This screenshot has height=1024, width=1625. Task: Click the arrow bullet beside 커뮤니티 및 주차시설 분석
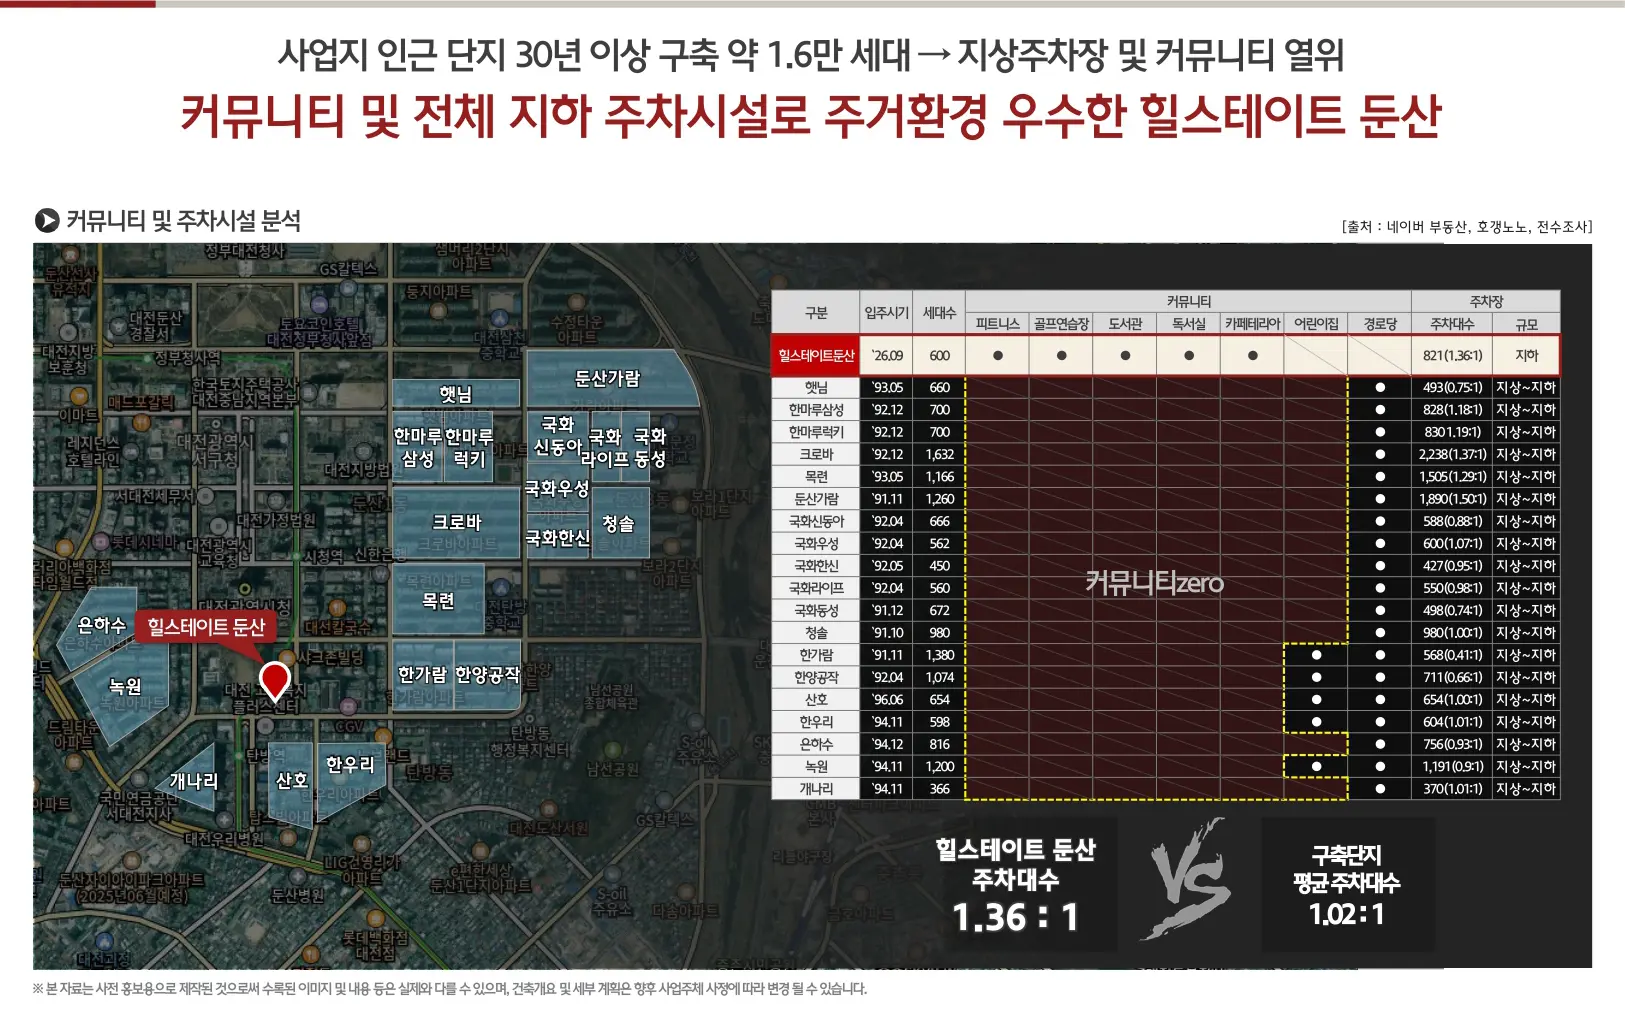pyautogui.click(x=46, y=220)
